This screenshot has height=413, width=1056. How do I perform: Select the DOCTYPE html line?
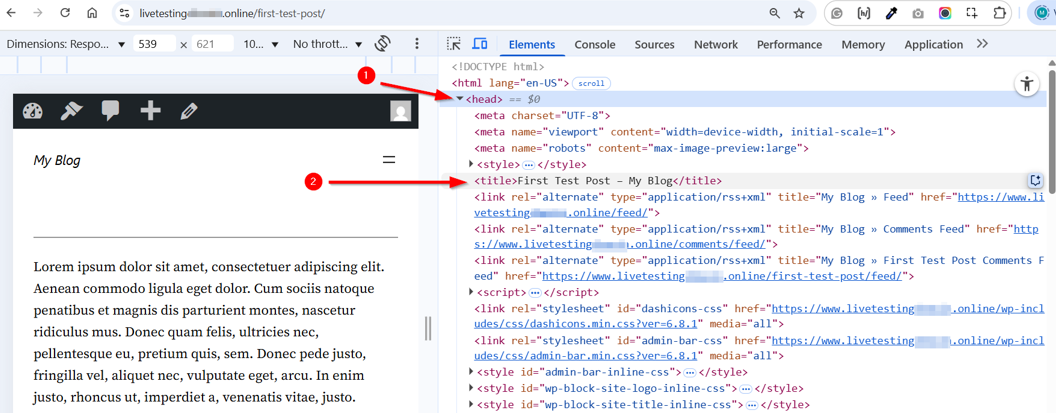click(x=498, y=67)
